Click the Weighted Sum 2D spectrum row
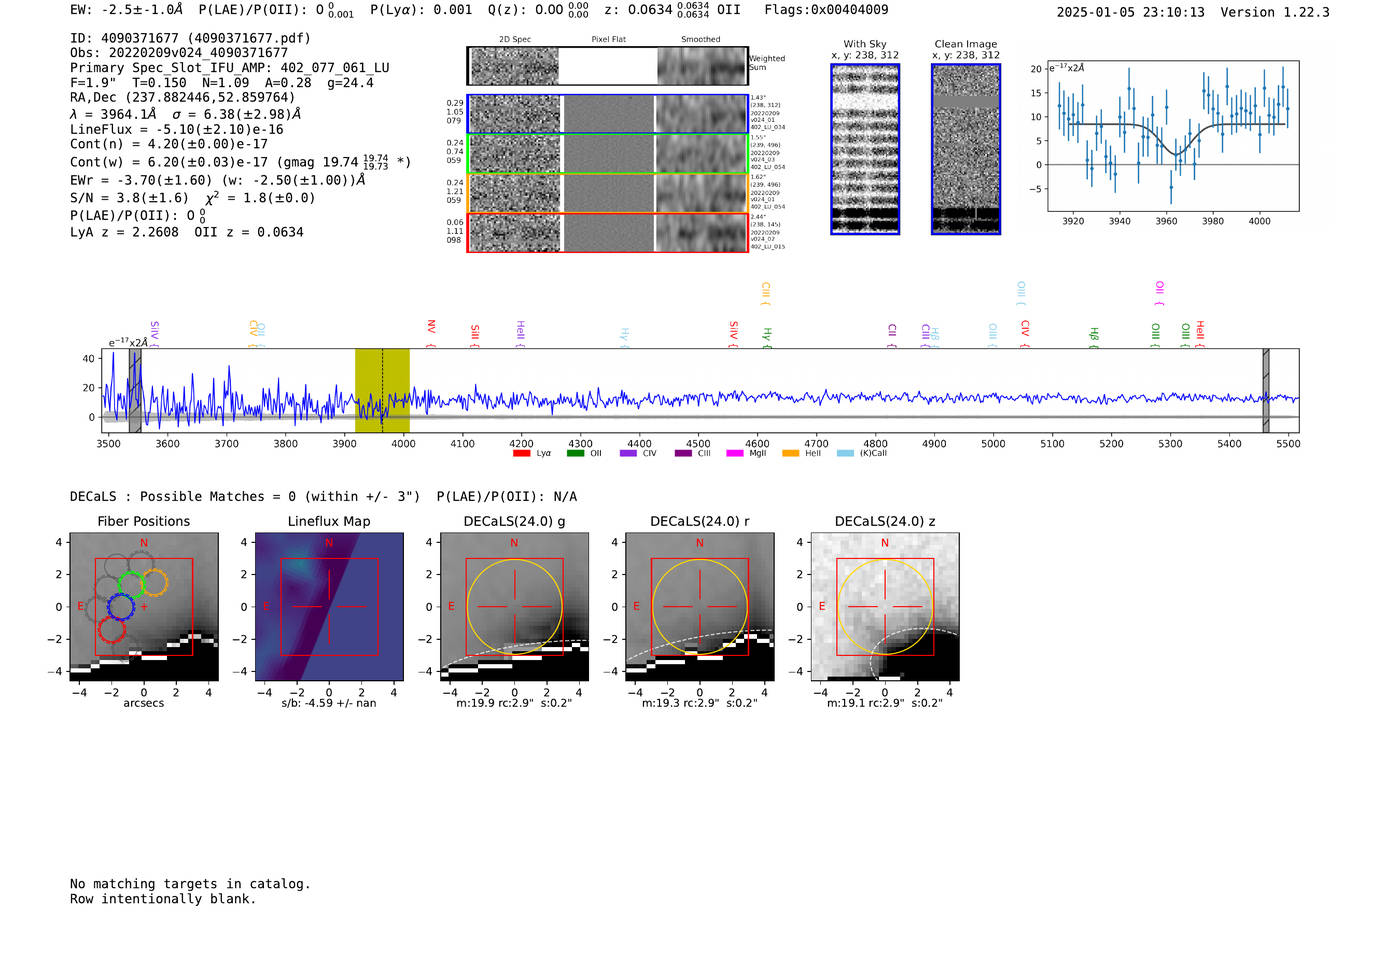 pos(607,66)
